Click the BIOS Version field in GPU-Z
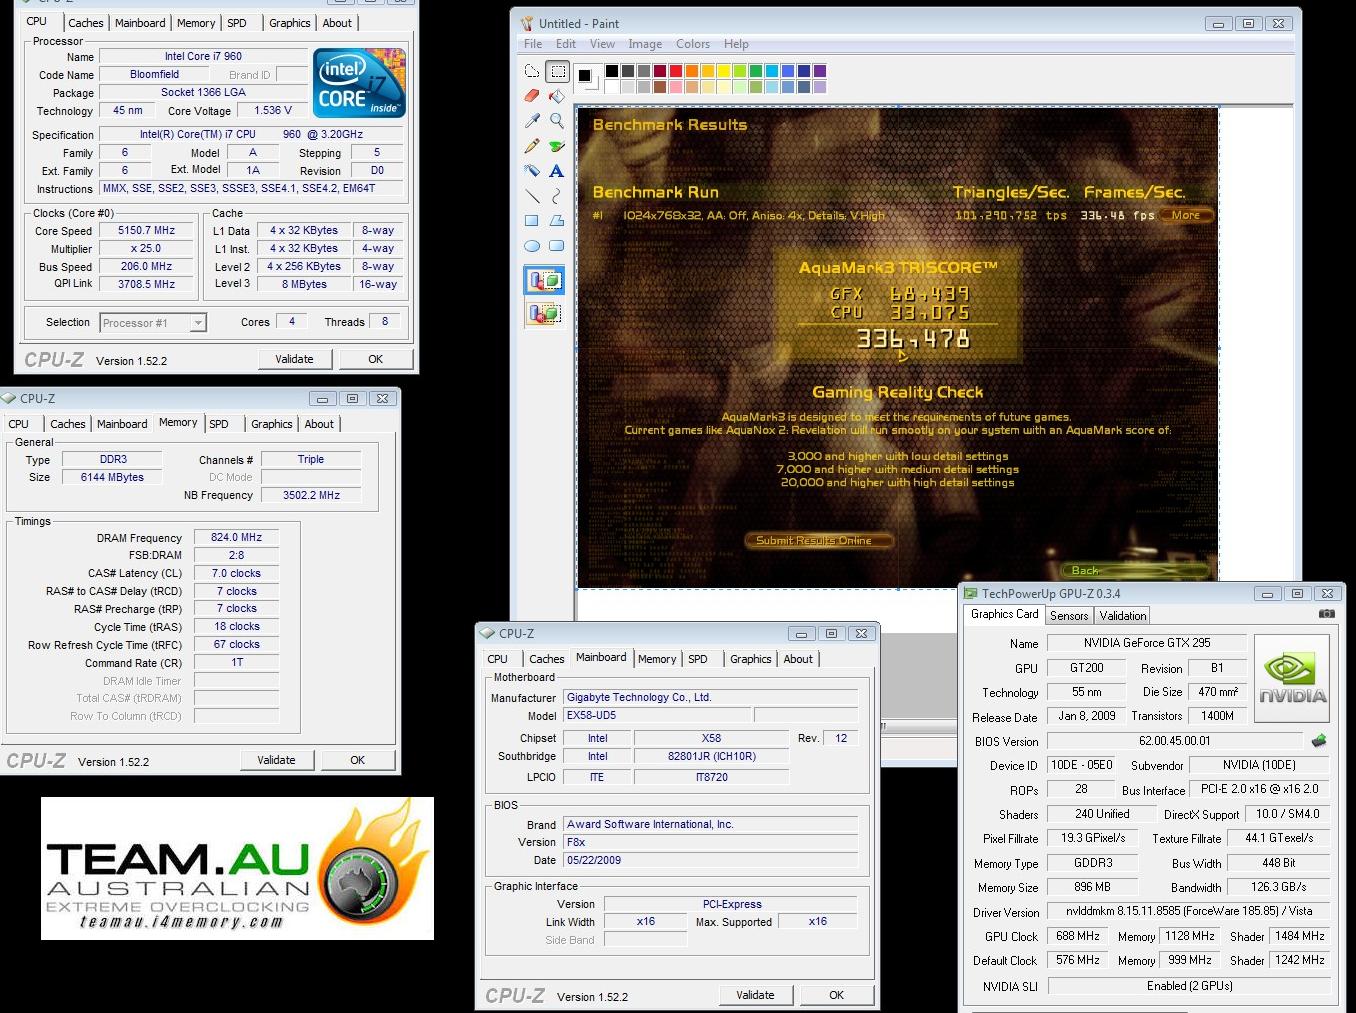Image resolution: width=1356 pixels, height=1013 pixels. coord(1175,741)
